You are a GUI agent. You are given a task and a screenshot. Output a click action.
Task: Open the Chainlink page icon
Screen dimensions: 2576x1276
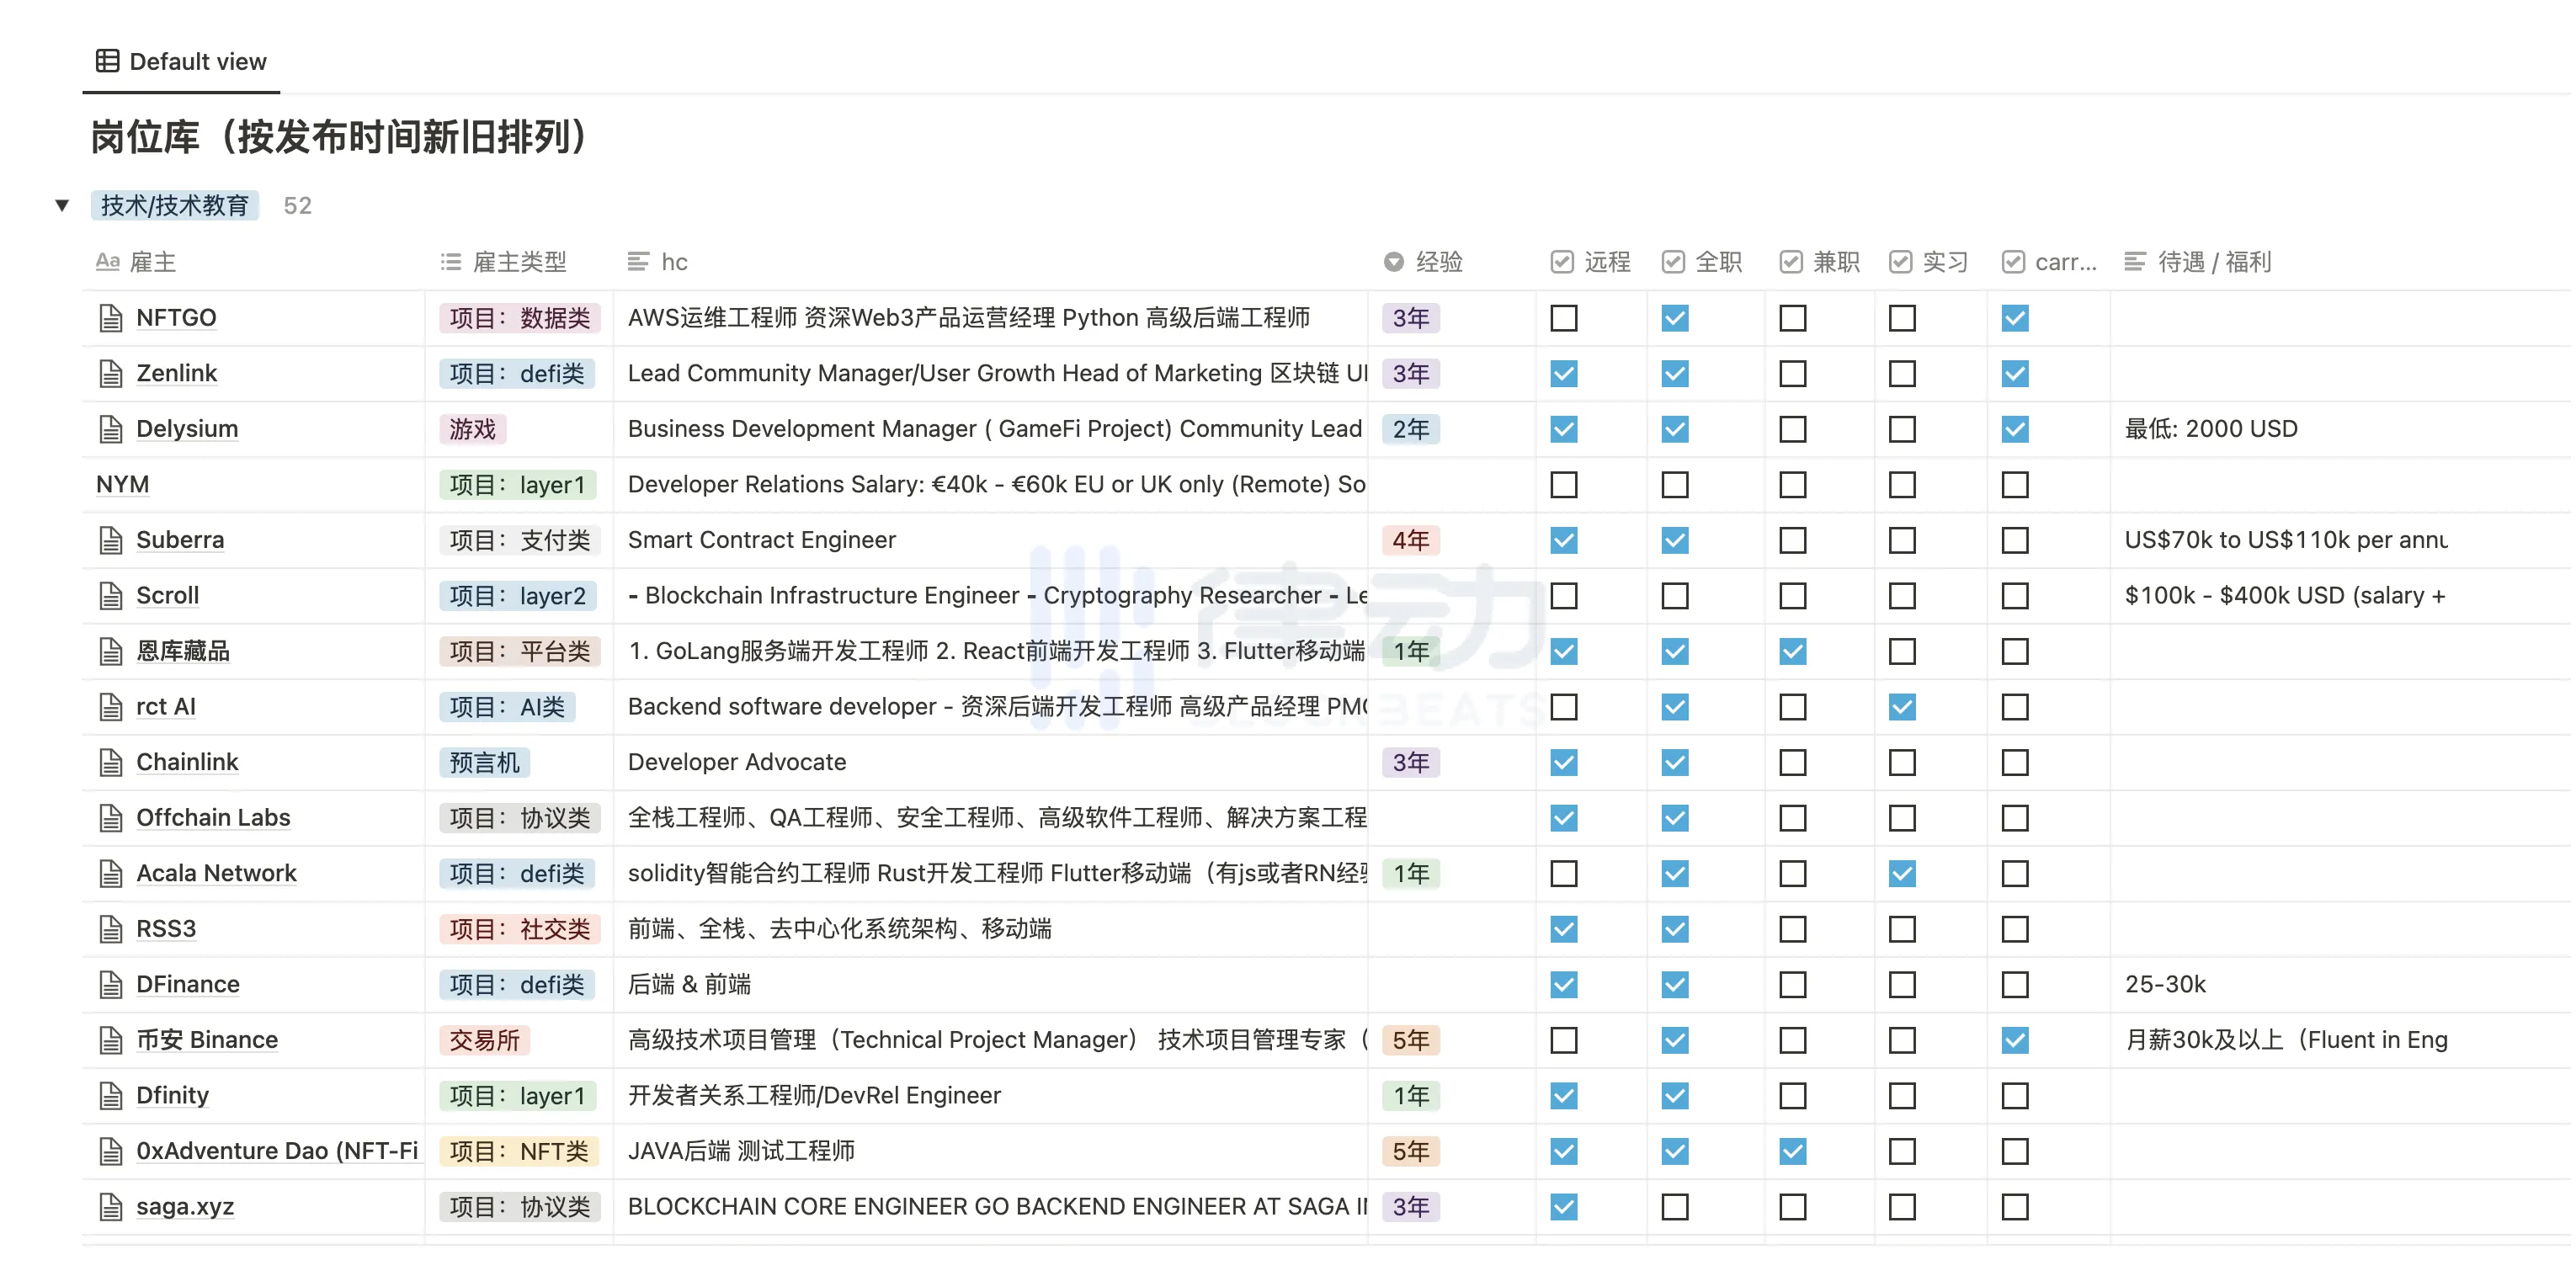[x=111, y=763]
